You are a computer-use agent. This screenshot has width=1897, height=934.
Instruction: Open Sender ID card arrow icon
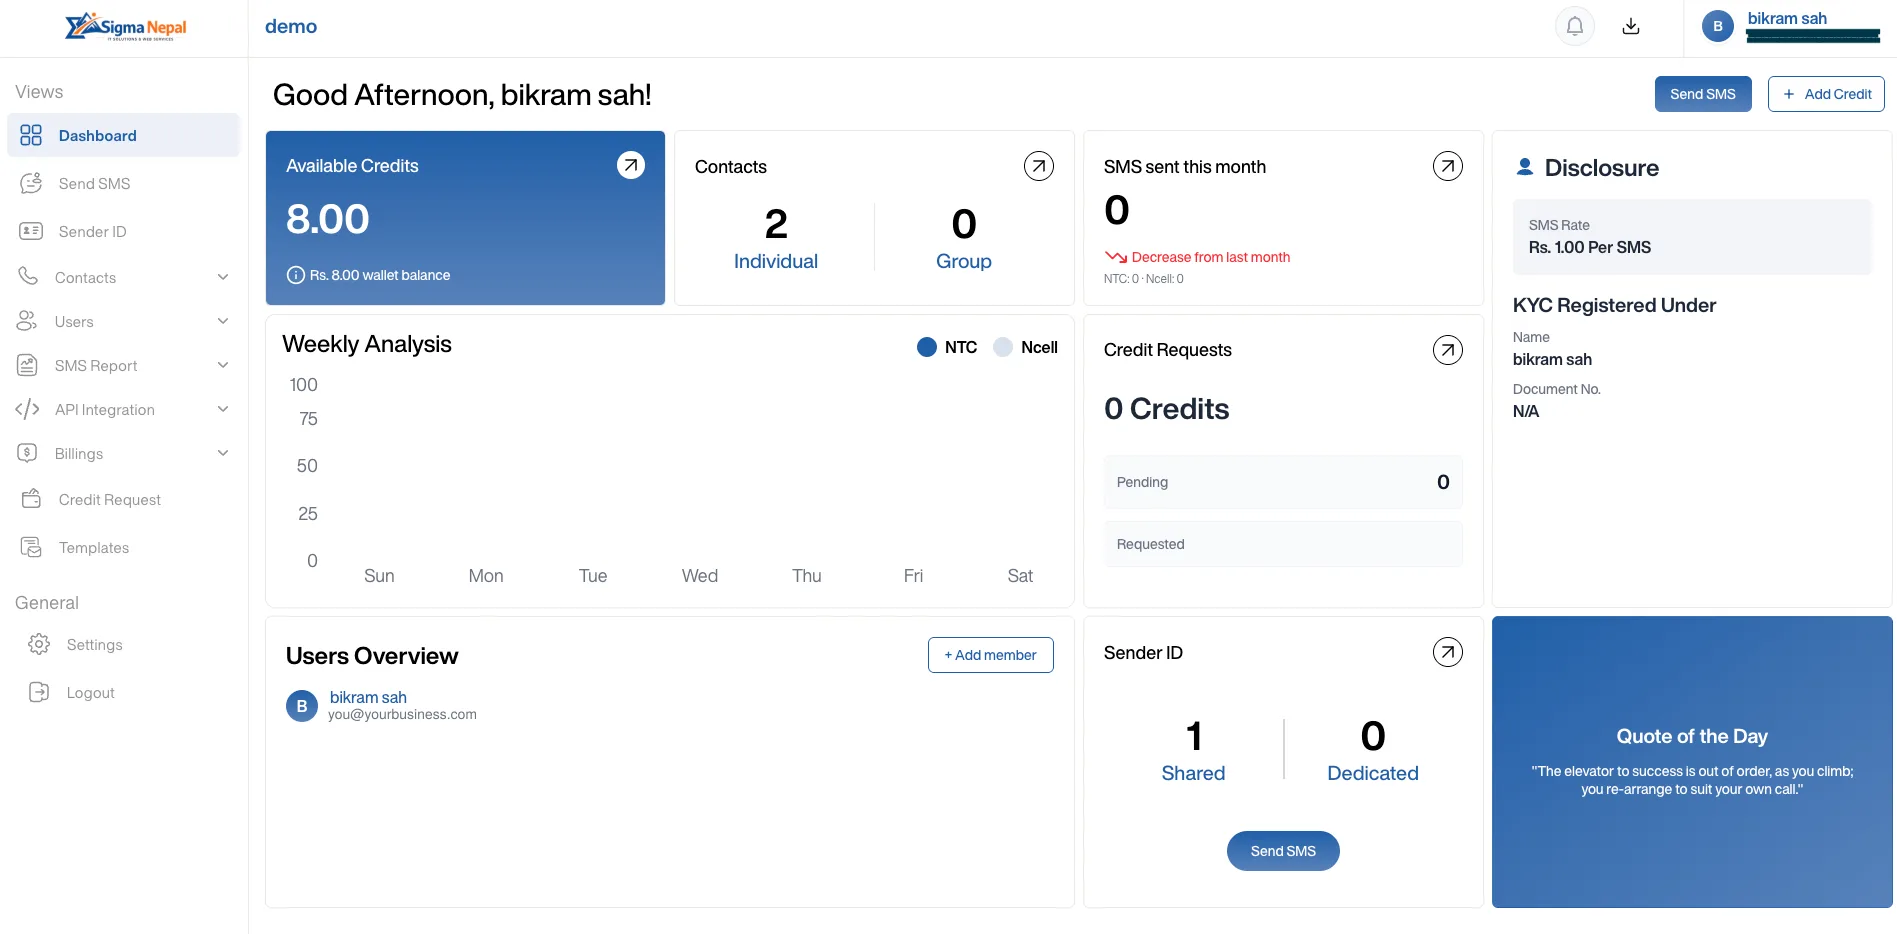pos(1447,652)
